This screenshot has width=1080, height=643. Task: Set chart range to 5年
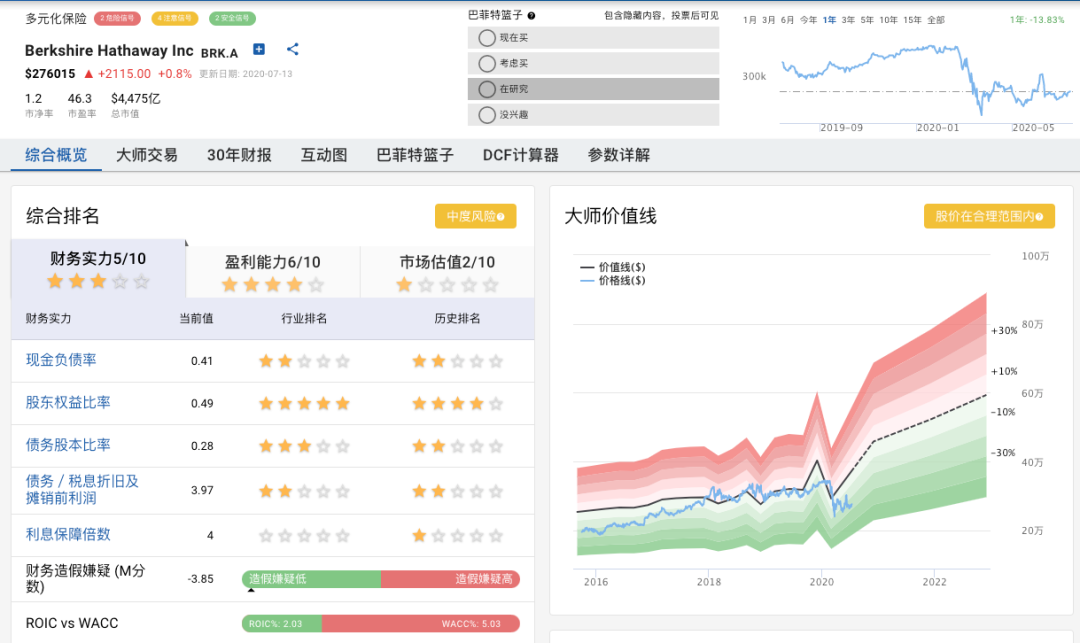pos(867,20)
